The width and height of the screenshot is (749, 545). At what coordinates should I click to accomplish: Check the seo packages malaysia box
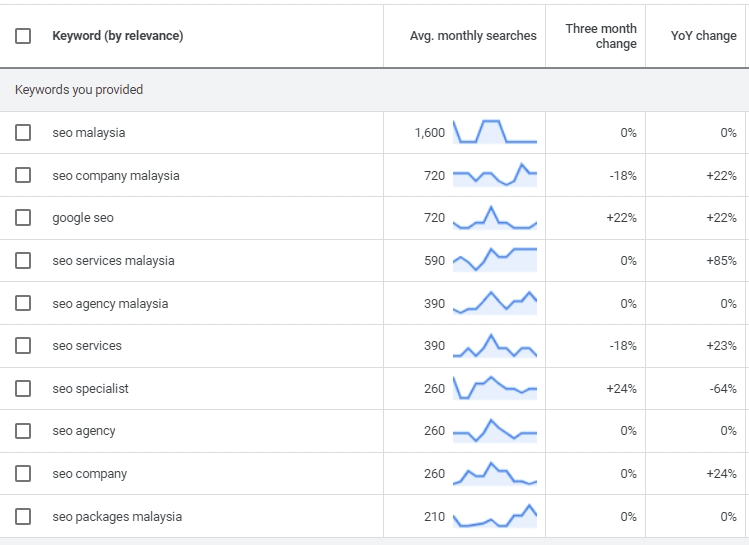point(23,517)
